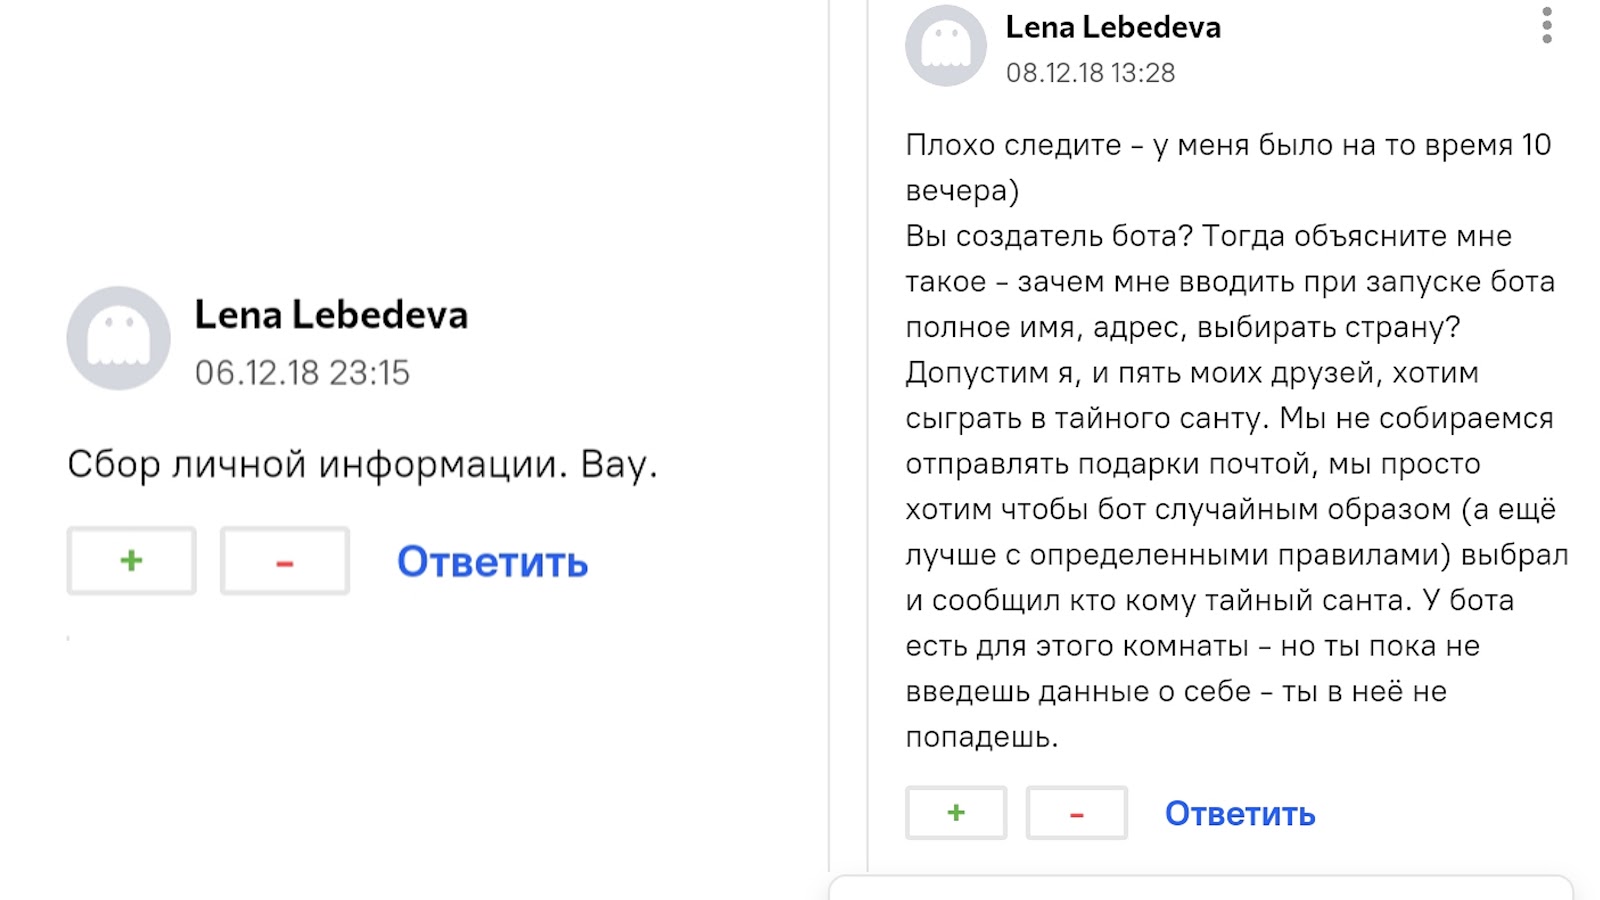This screenshot has width=1600, height=900.
Task: Open Lena Lebedeva's profile from the 06.12.18 comment
Action: coord(331,315)
